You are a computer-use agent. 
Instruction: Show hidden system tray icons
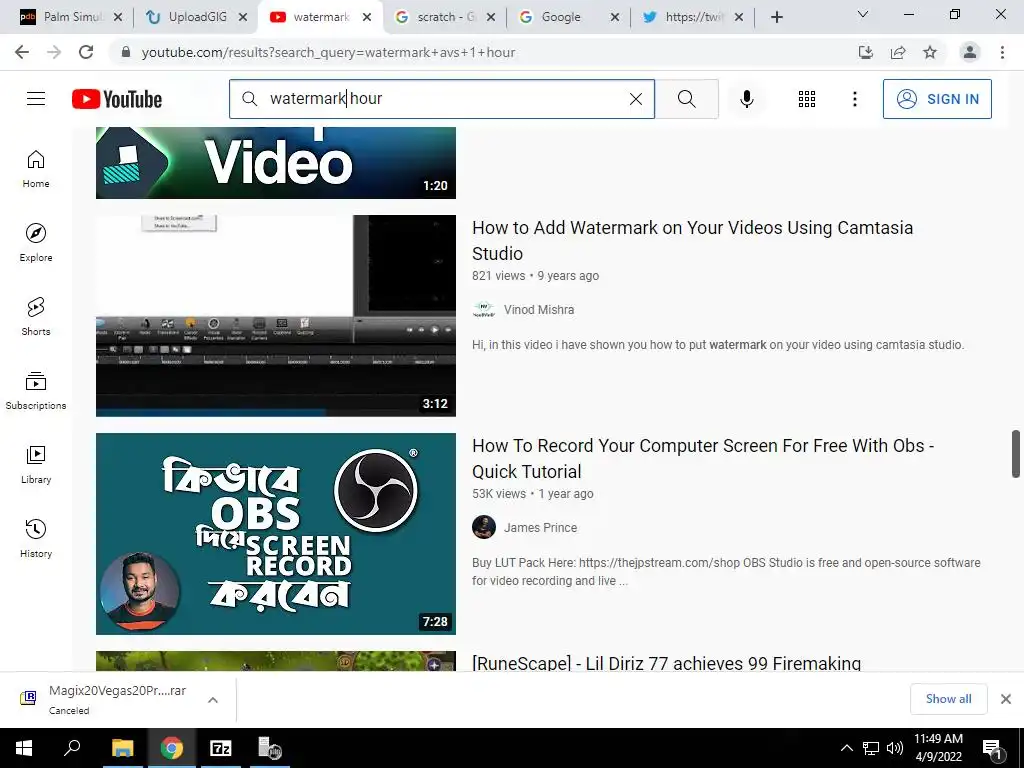point(846,748)
